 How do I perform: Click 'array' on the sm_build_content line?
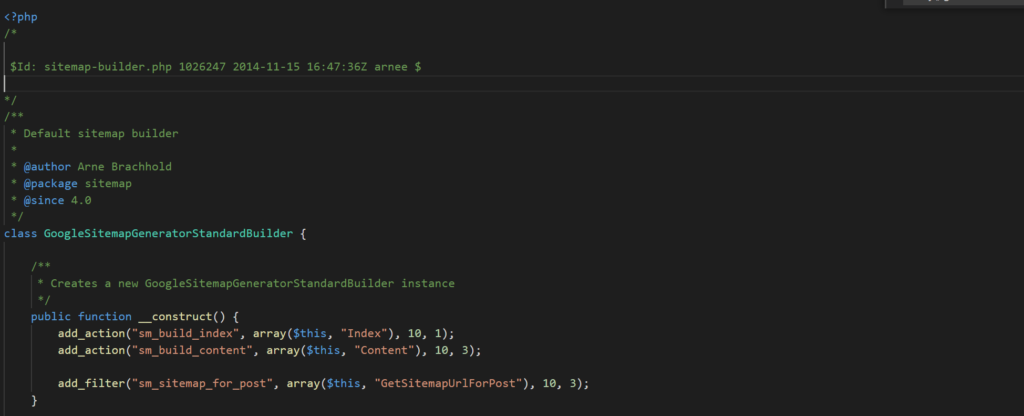click(283, 351)
